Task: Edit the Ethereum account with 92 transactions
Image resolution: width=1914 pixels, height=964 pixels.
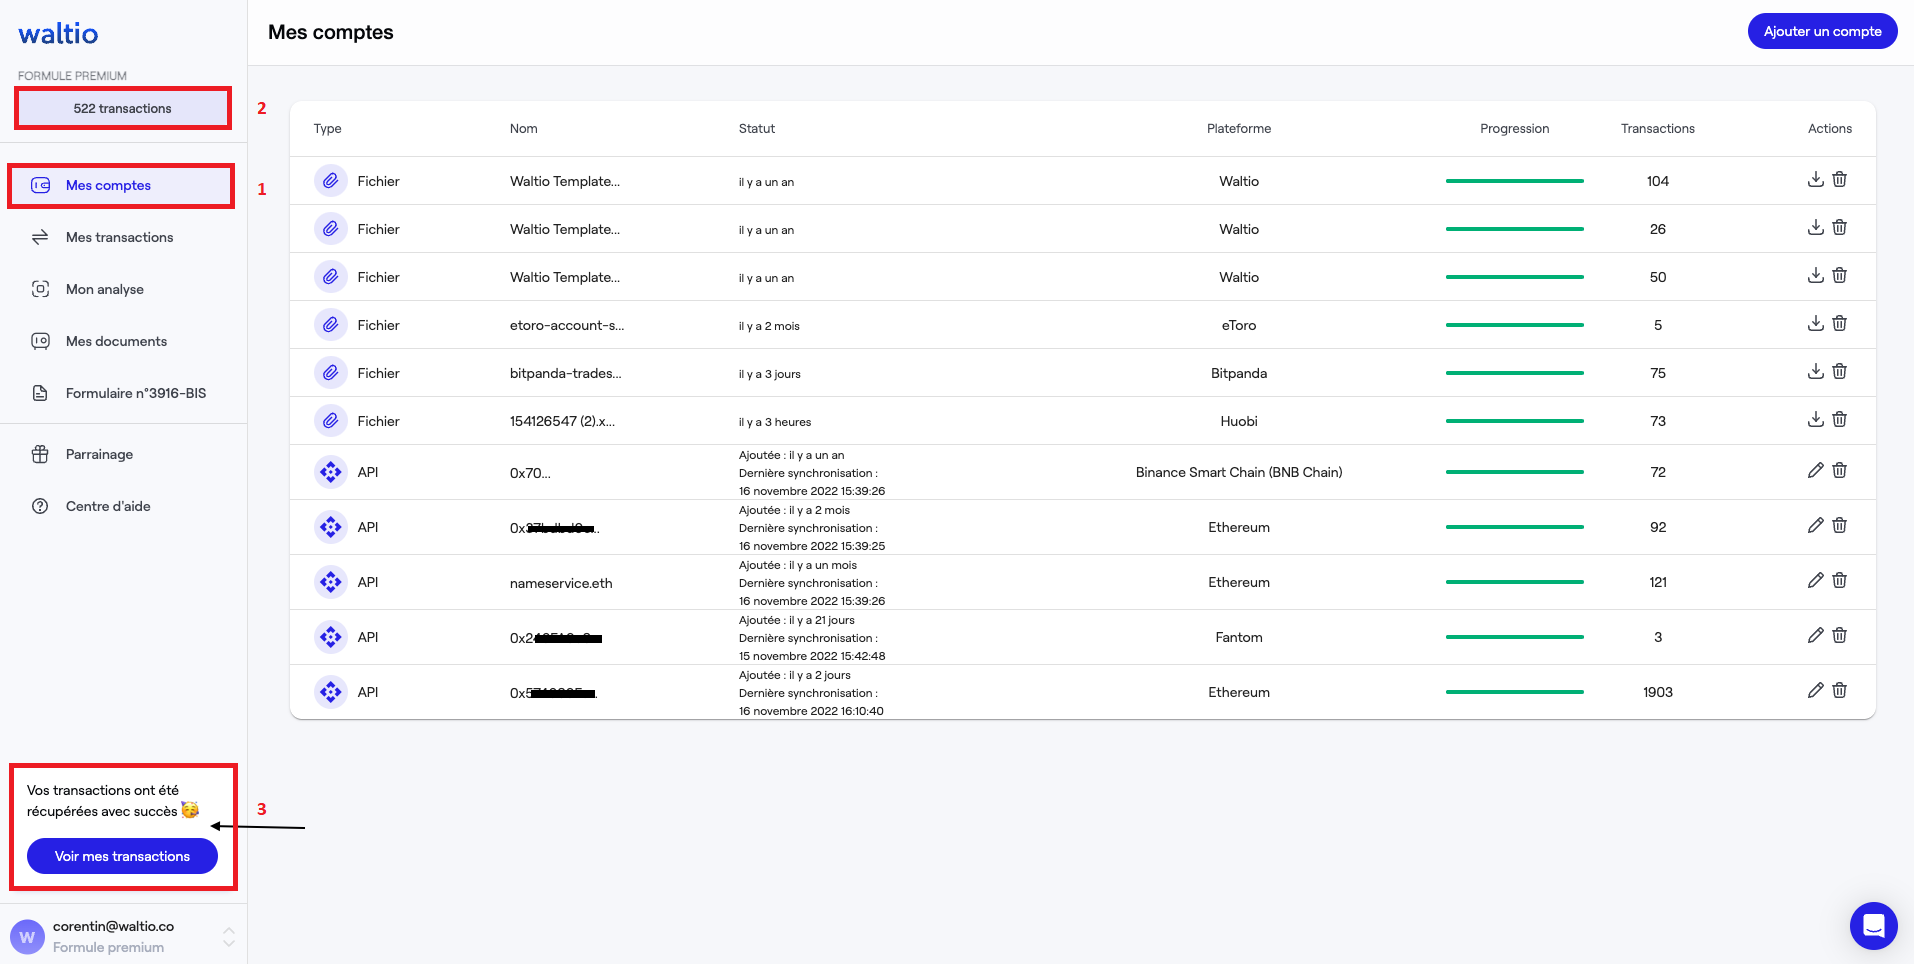Action: pyautogui.click(x=1816, y=525)
